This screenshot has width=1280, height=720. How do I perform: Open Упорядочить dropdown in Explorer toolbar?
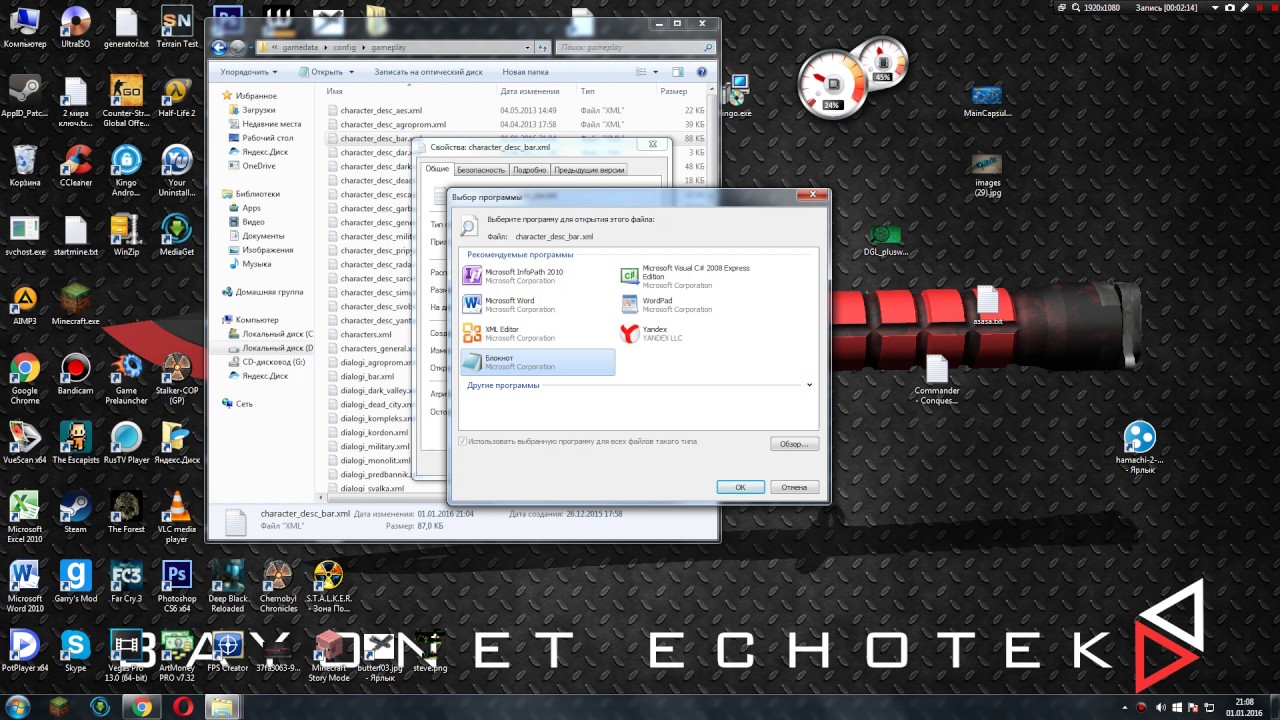[249, 72]
